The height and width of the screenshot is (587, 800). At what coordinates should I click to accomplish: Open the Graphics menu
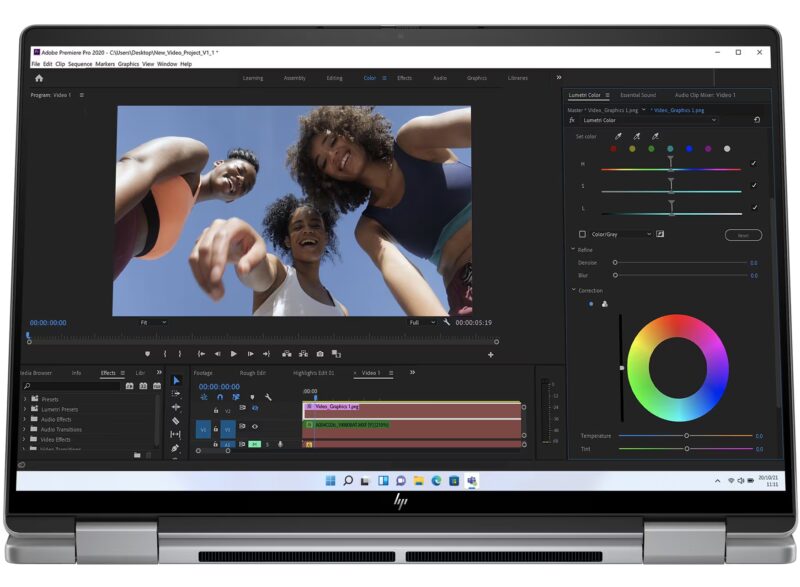coord(128,64)
